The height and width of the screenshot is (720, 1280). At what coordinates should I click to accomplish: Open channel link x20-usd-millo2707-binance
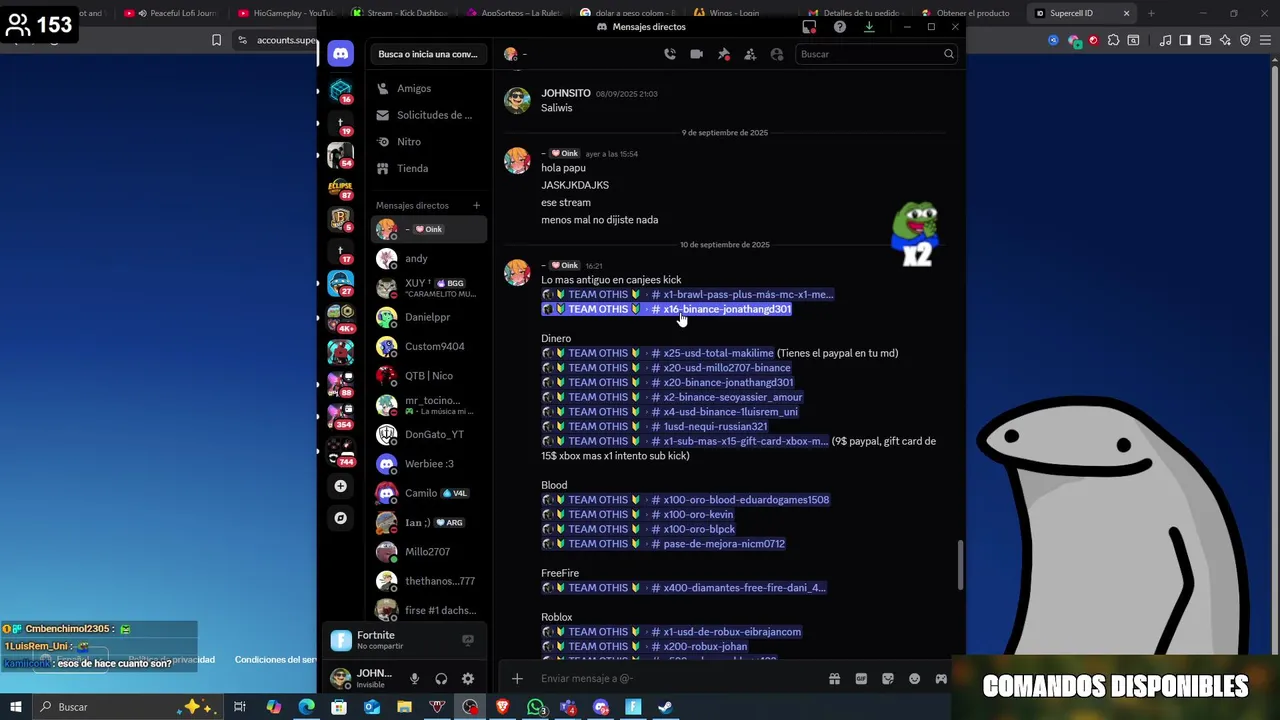[x=667, y=368]
